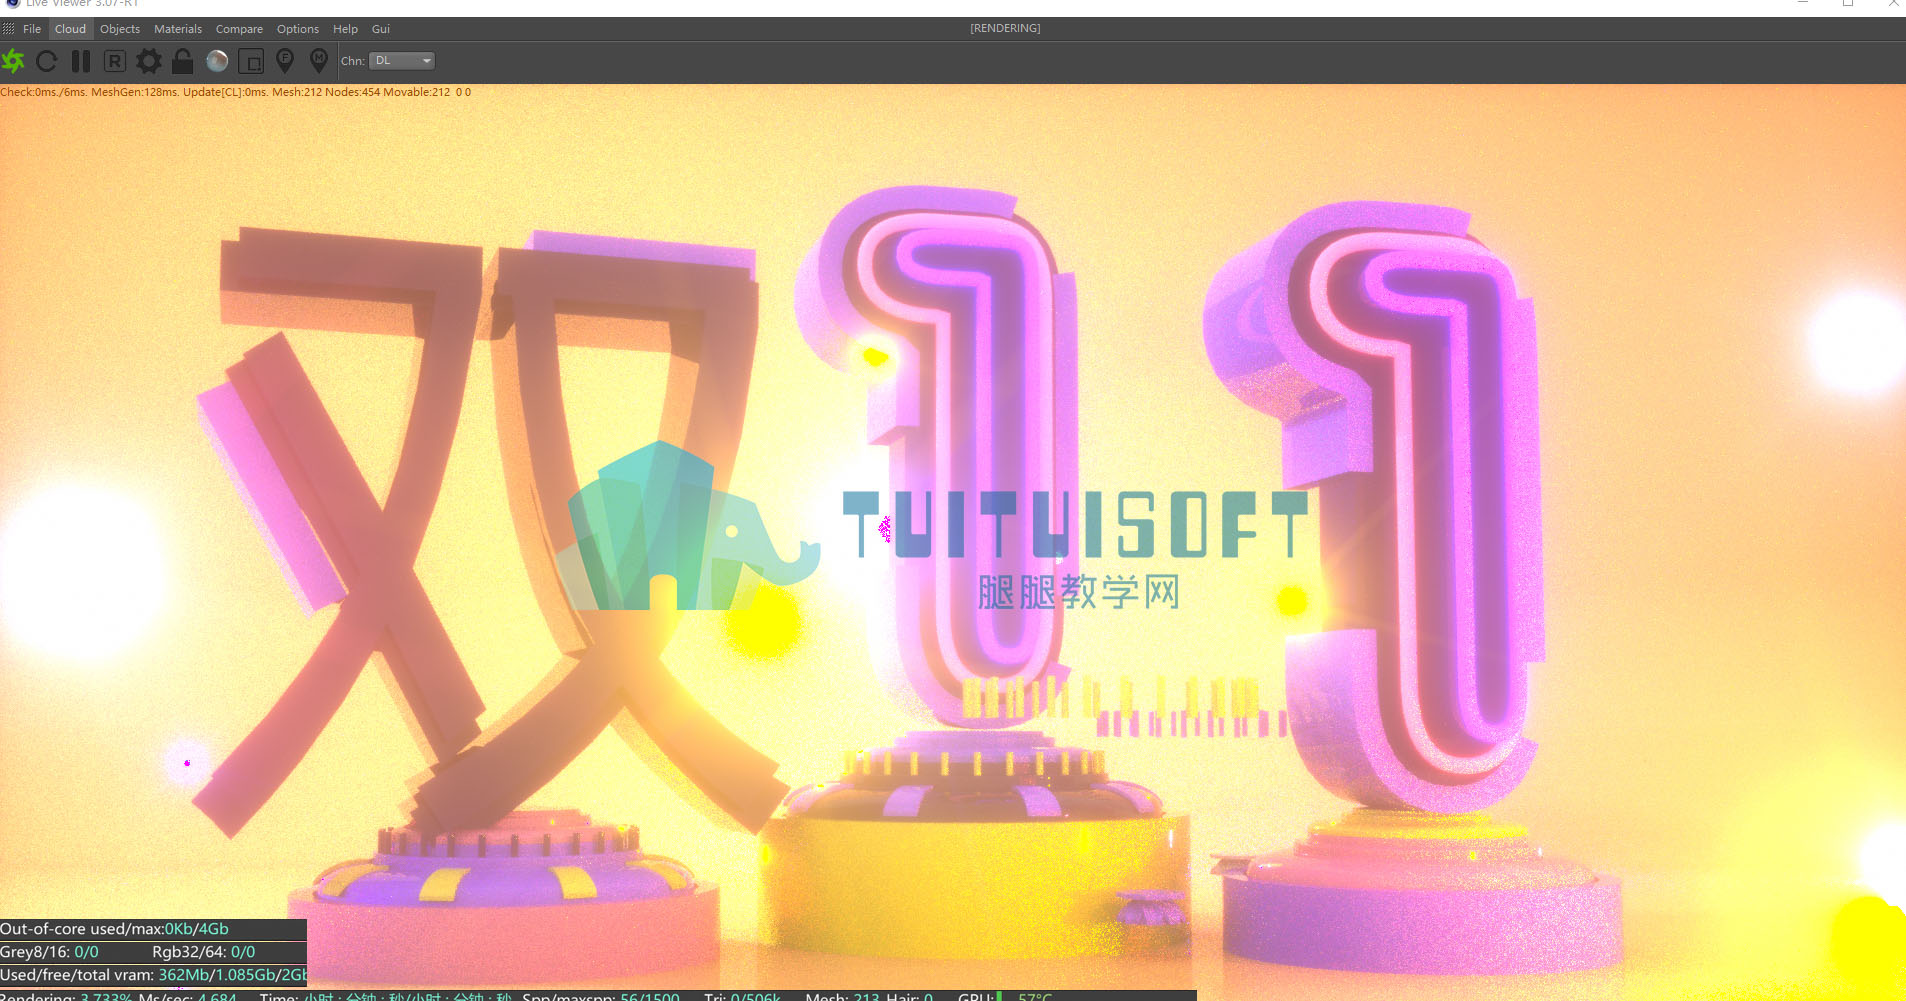Click the dotted grip handle left of File
The height and width of the screenshot is (1001, 1906).
tap(8, 29)
